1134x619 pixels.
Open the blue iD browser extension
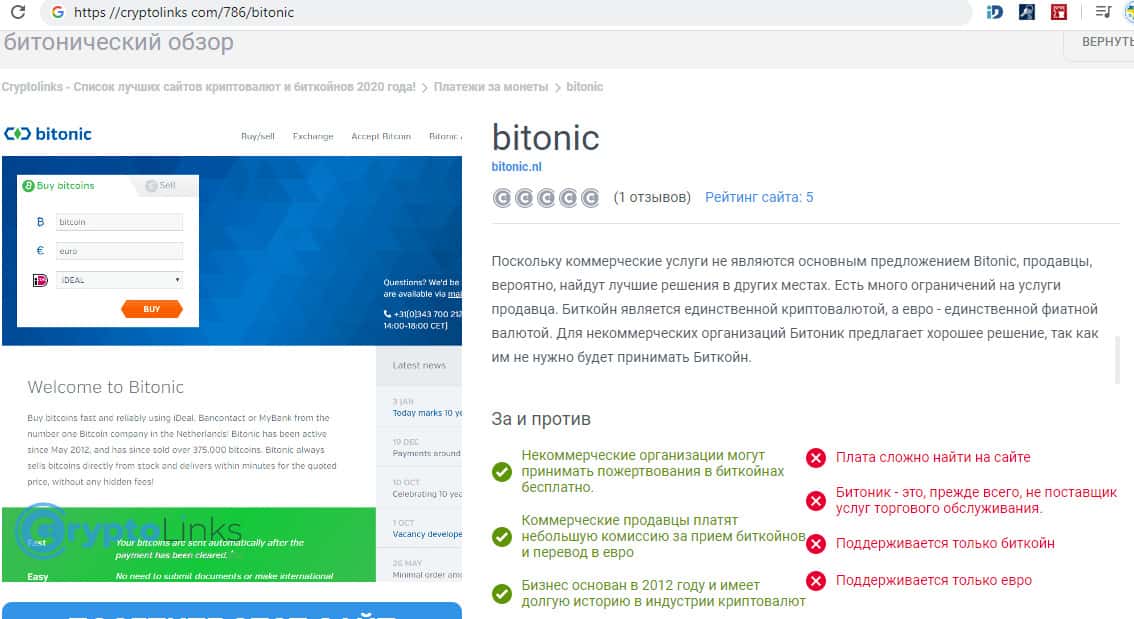(994, 12)
